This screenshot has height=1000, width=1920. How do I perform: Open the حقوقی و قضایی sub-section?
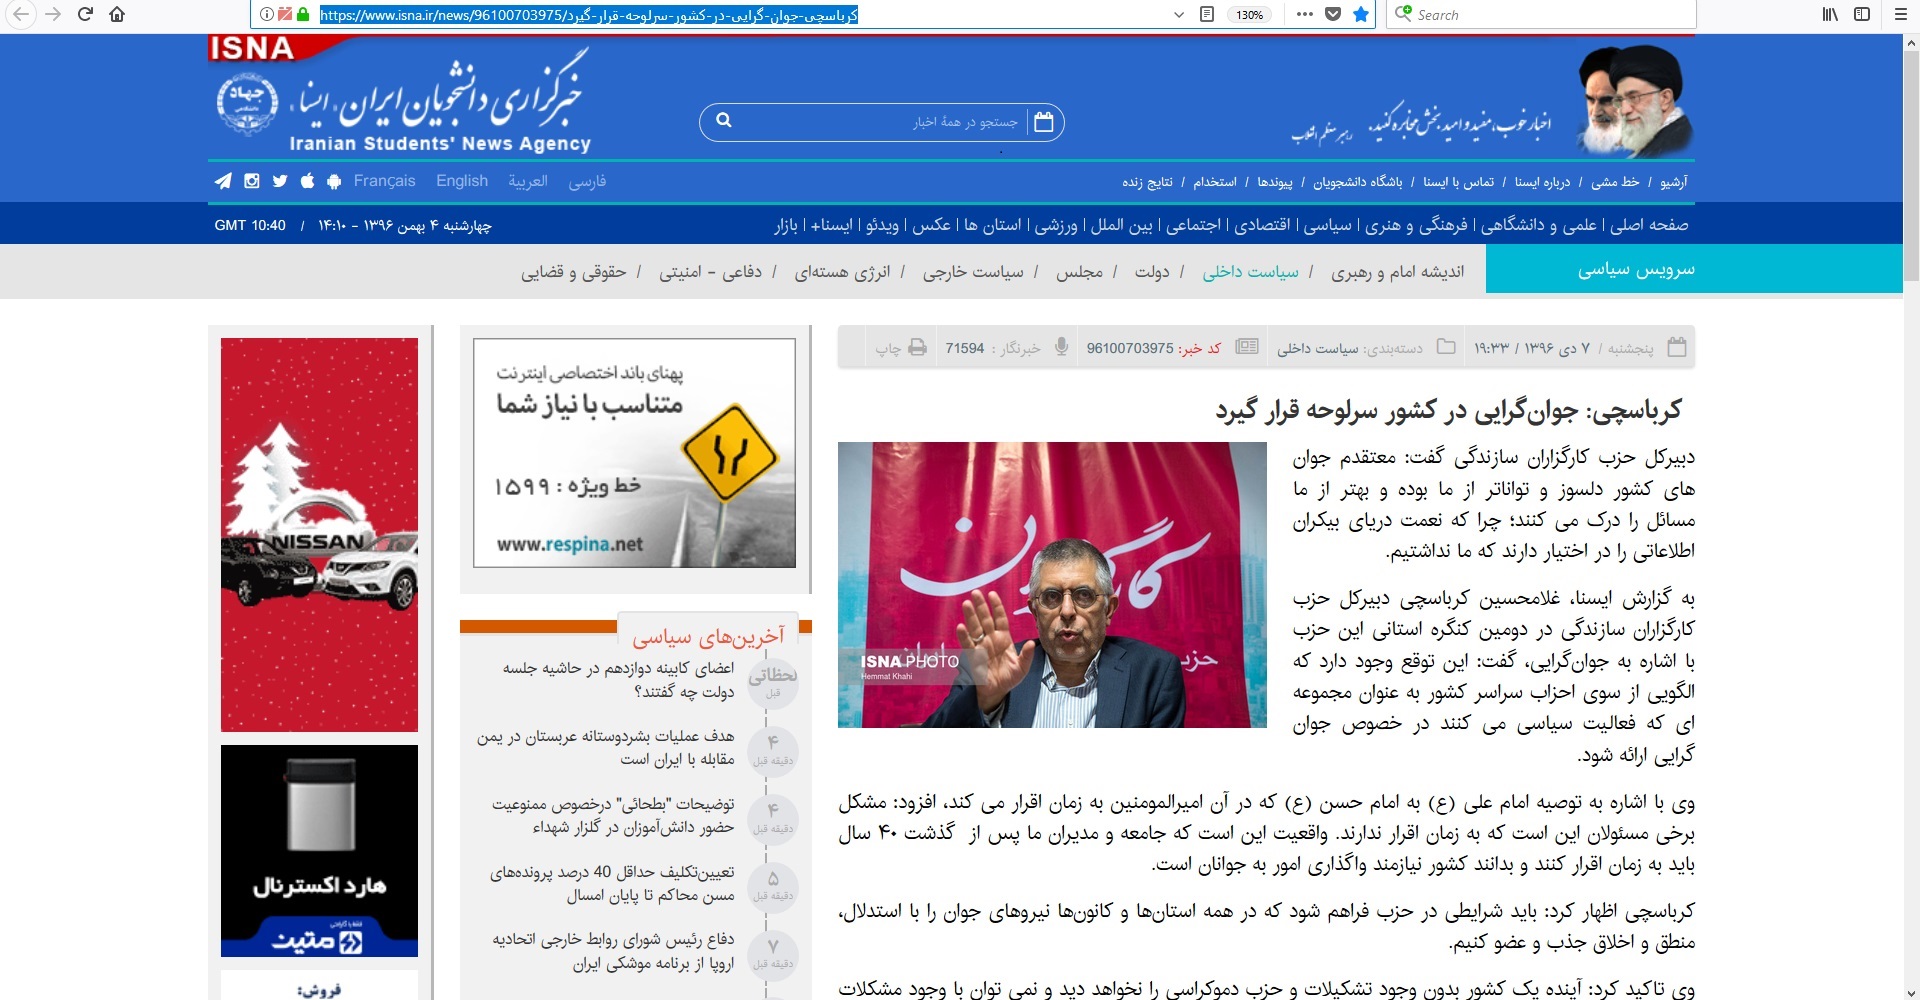tap(573, 271)
